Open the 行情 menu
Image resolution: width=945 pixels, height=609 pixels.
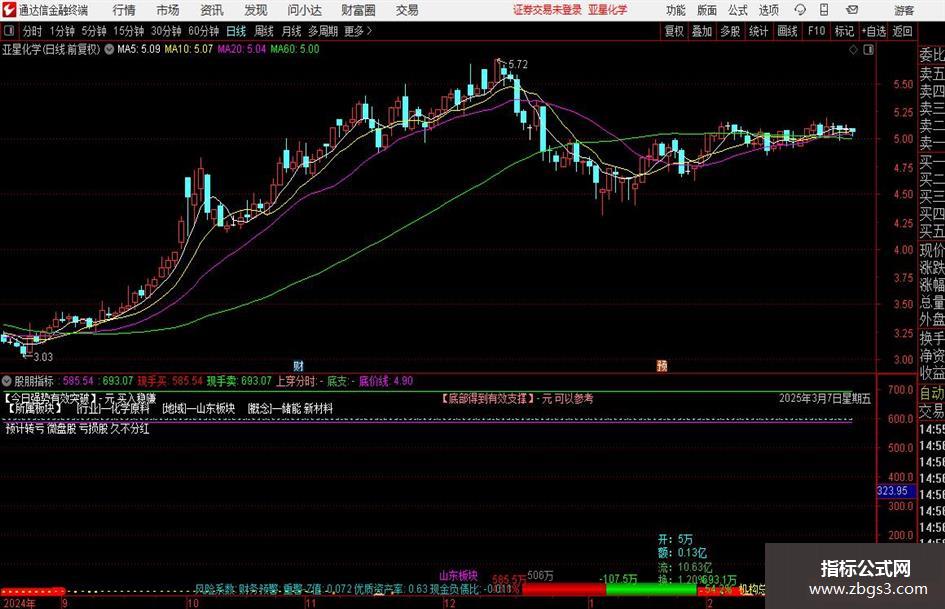pos(124,10)
